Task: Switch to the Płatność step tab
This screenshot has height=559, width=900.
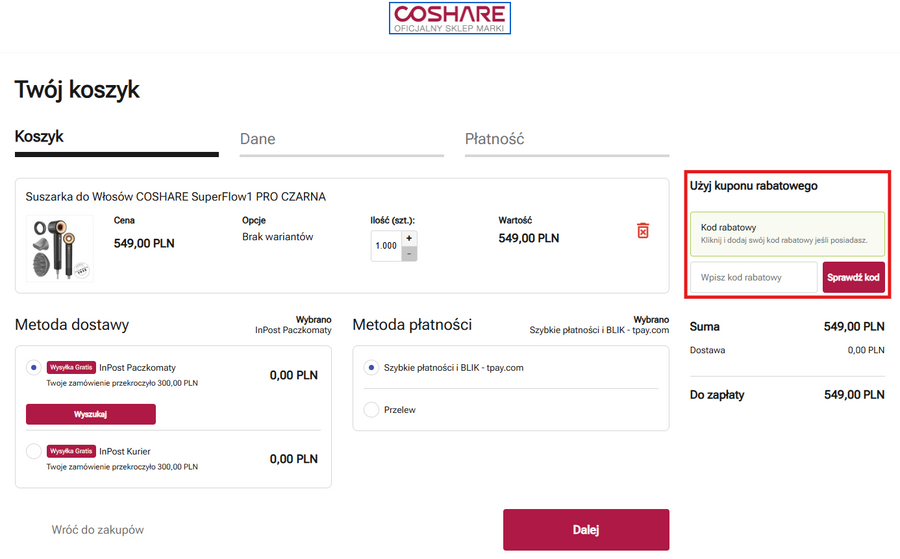Action: point(494,139)
